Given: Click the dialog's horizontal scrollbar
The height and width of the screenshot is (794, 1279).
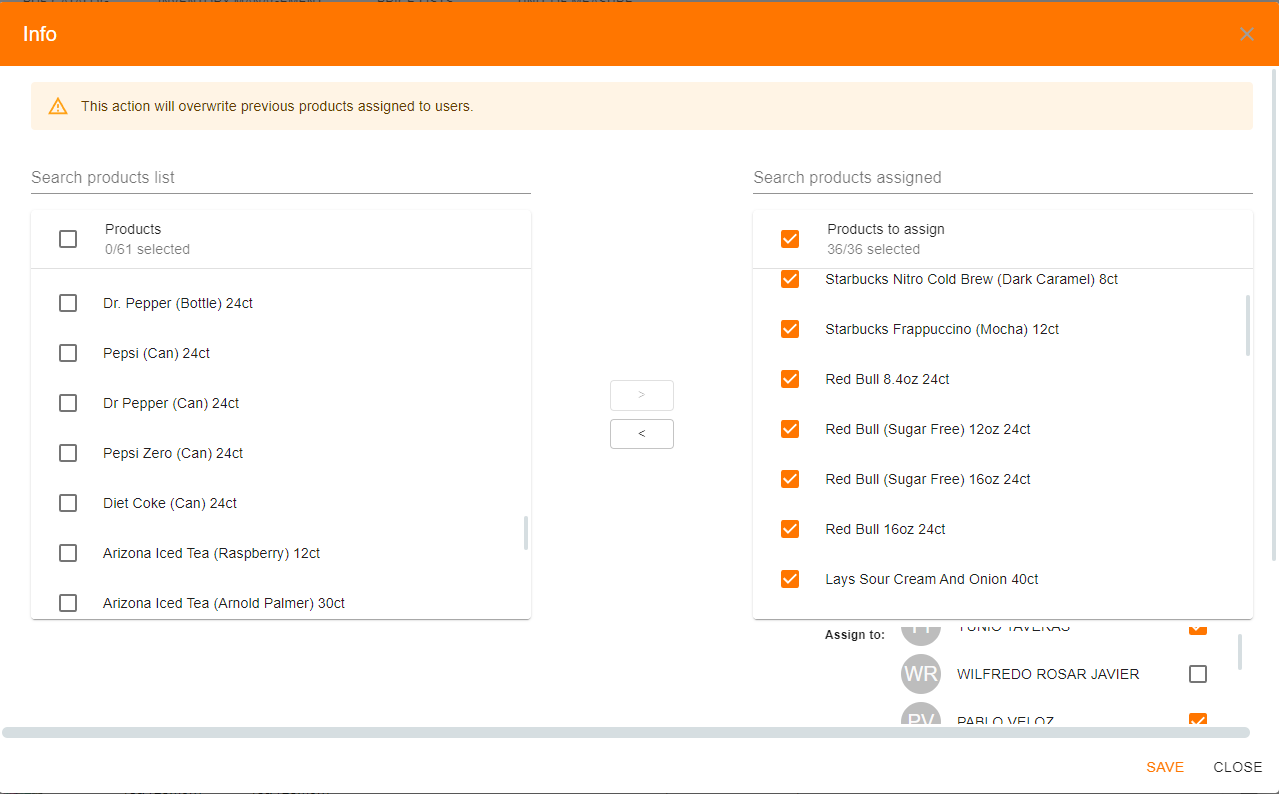Looking at the screenshot, I should (626, 733).
